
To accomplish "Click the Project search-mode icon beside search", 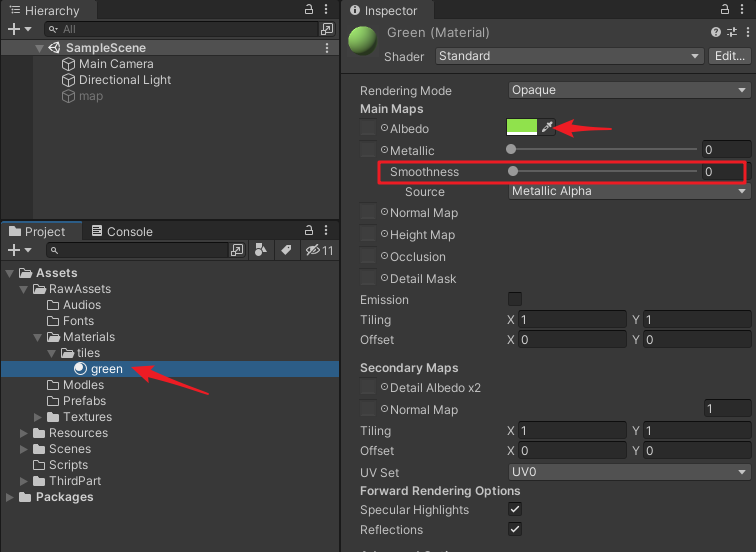I will tap(237, 250).
